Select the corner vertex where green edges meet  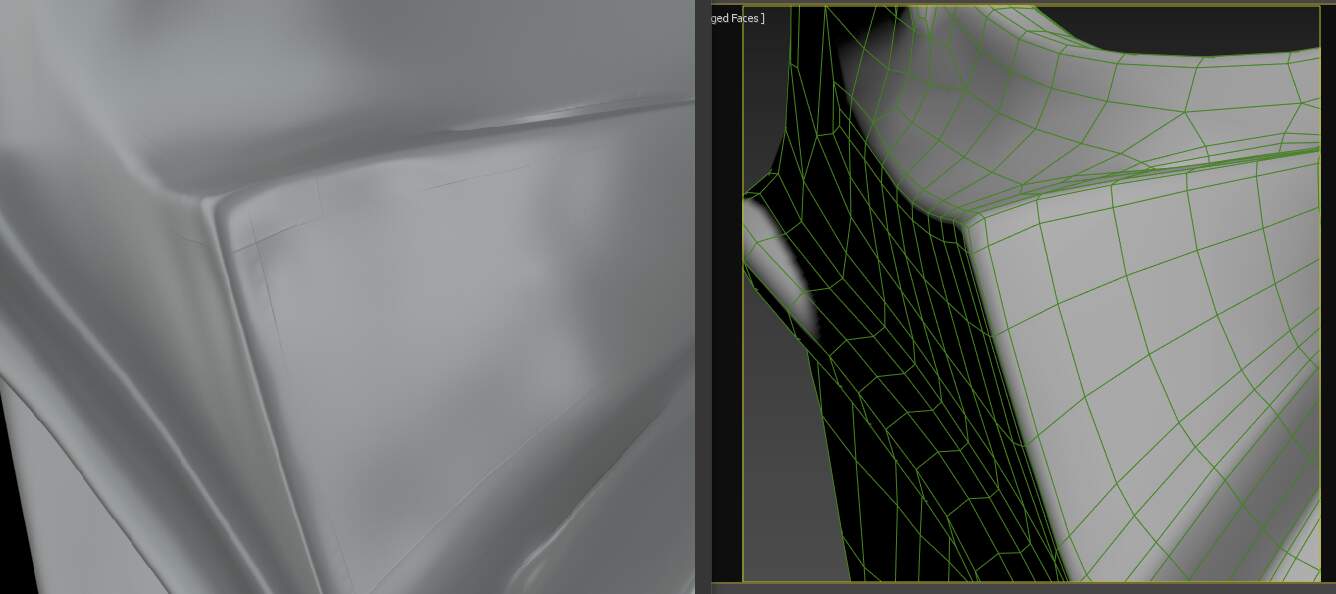pyautogui.click(x=966, y=221)
